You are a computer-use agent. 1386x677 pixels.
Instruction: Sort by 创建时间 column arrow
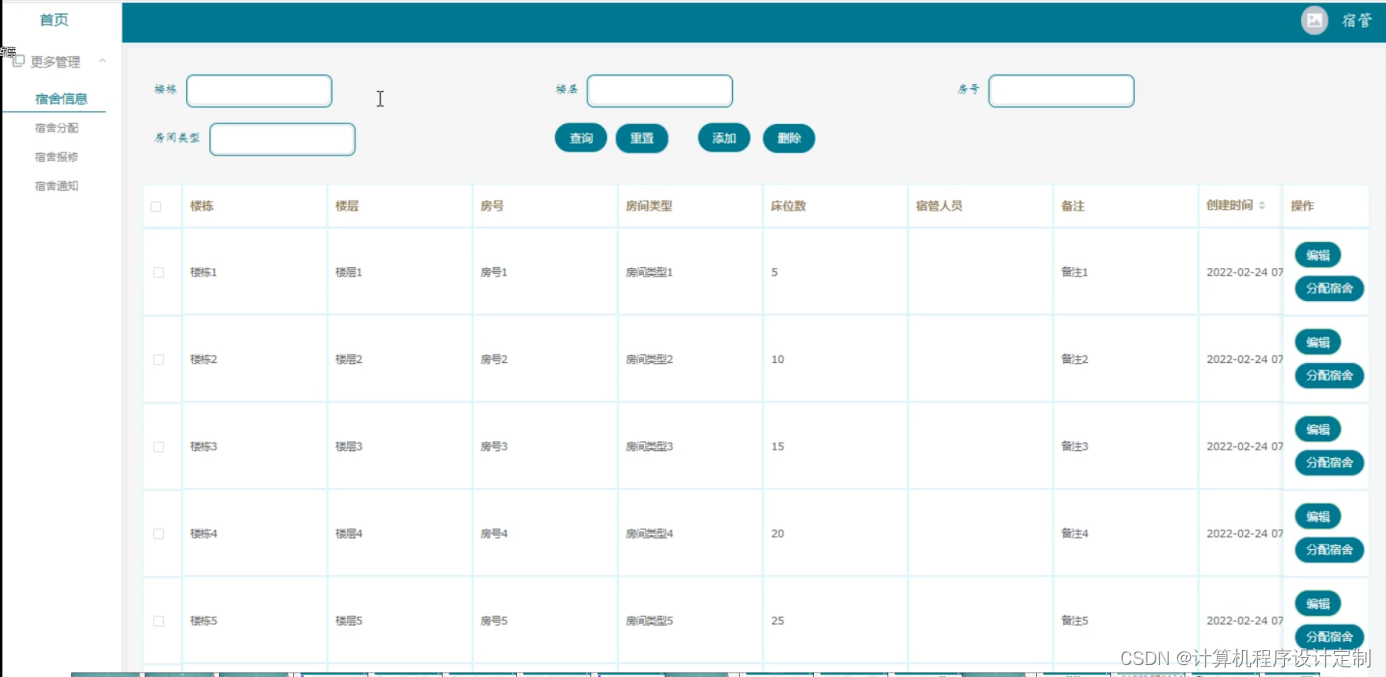click(x=1262, y=206)
